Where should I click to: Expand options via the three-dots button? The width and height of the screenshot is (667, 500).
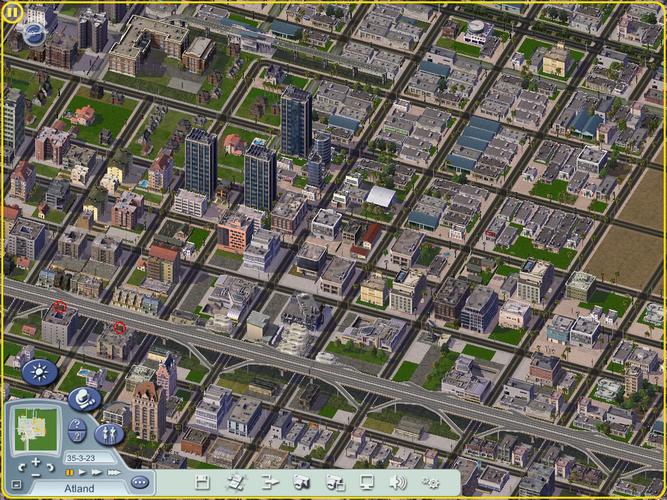(x=140, y=482)
